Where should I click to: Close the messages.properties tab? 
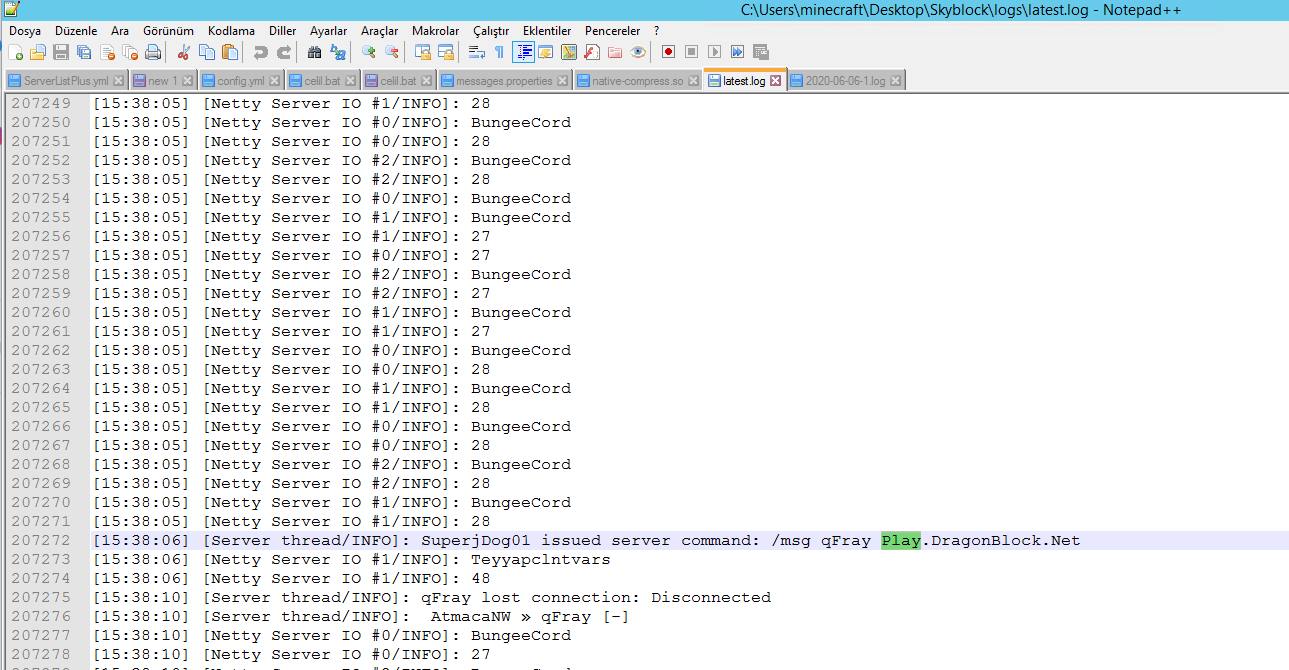[x=562, y=81]
